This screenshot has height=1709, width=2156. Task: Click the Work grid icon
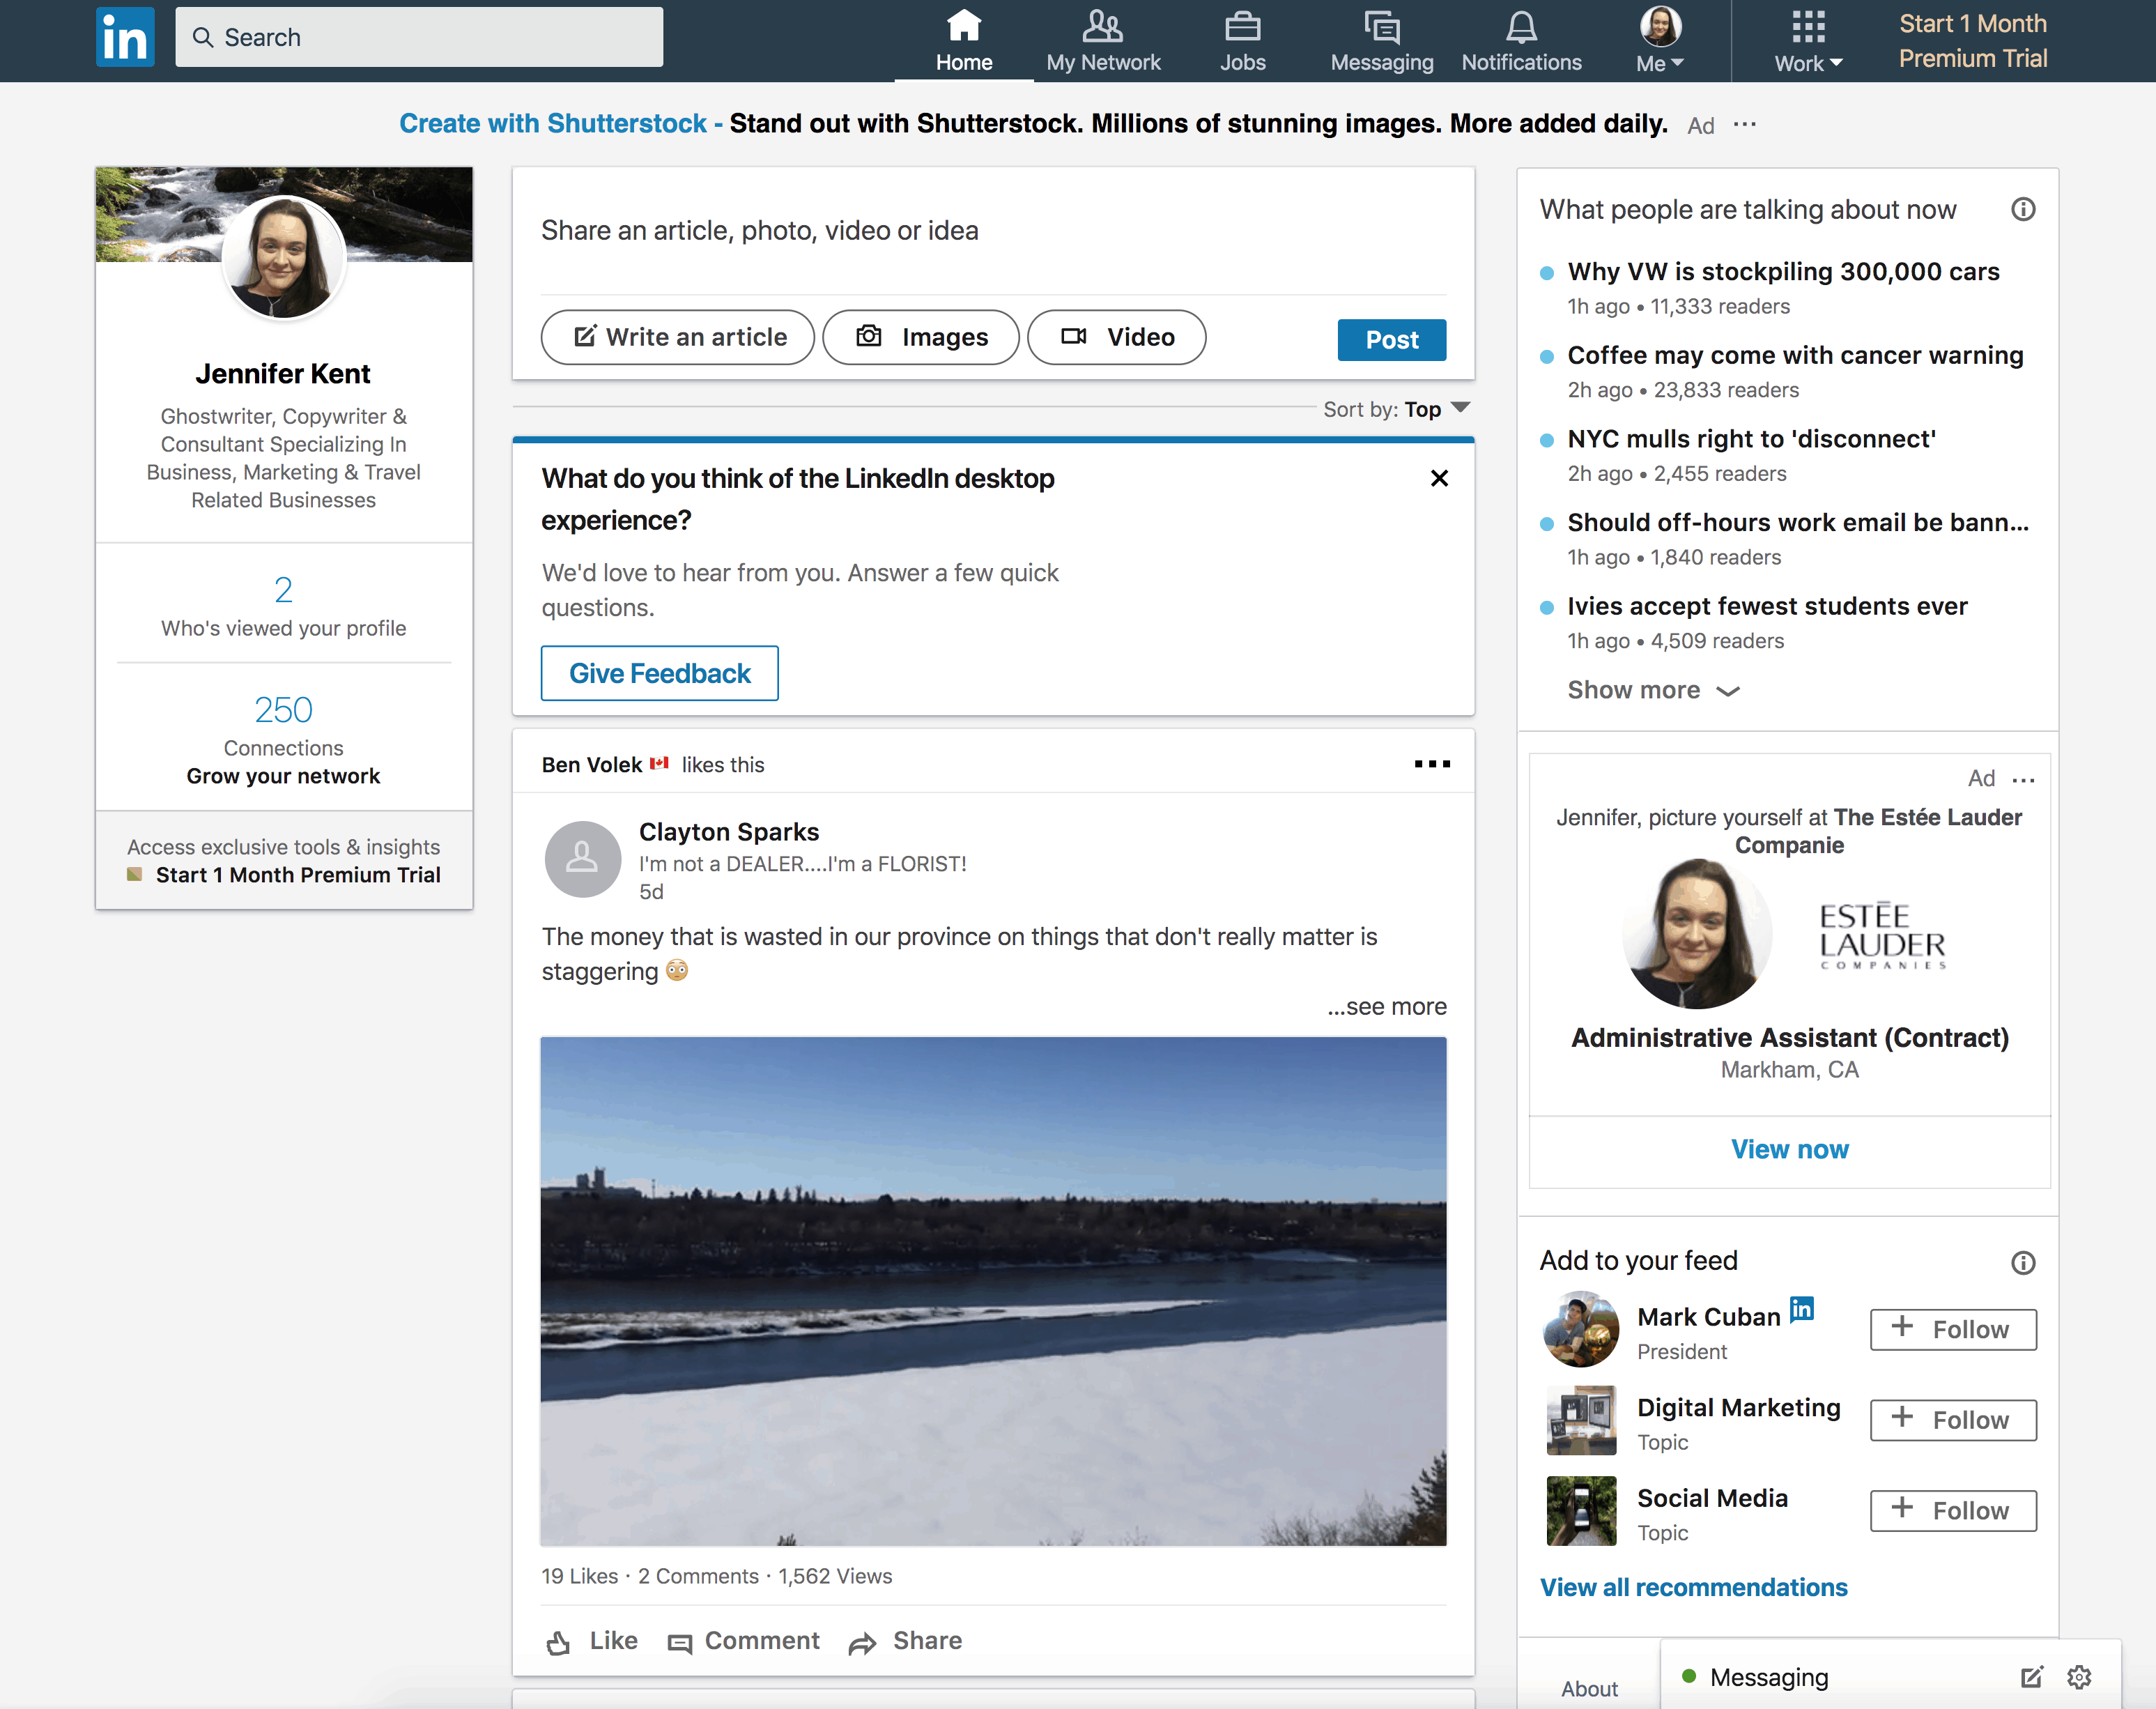[x=1804, y=26]
